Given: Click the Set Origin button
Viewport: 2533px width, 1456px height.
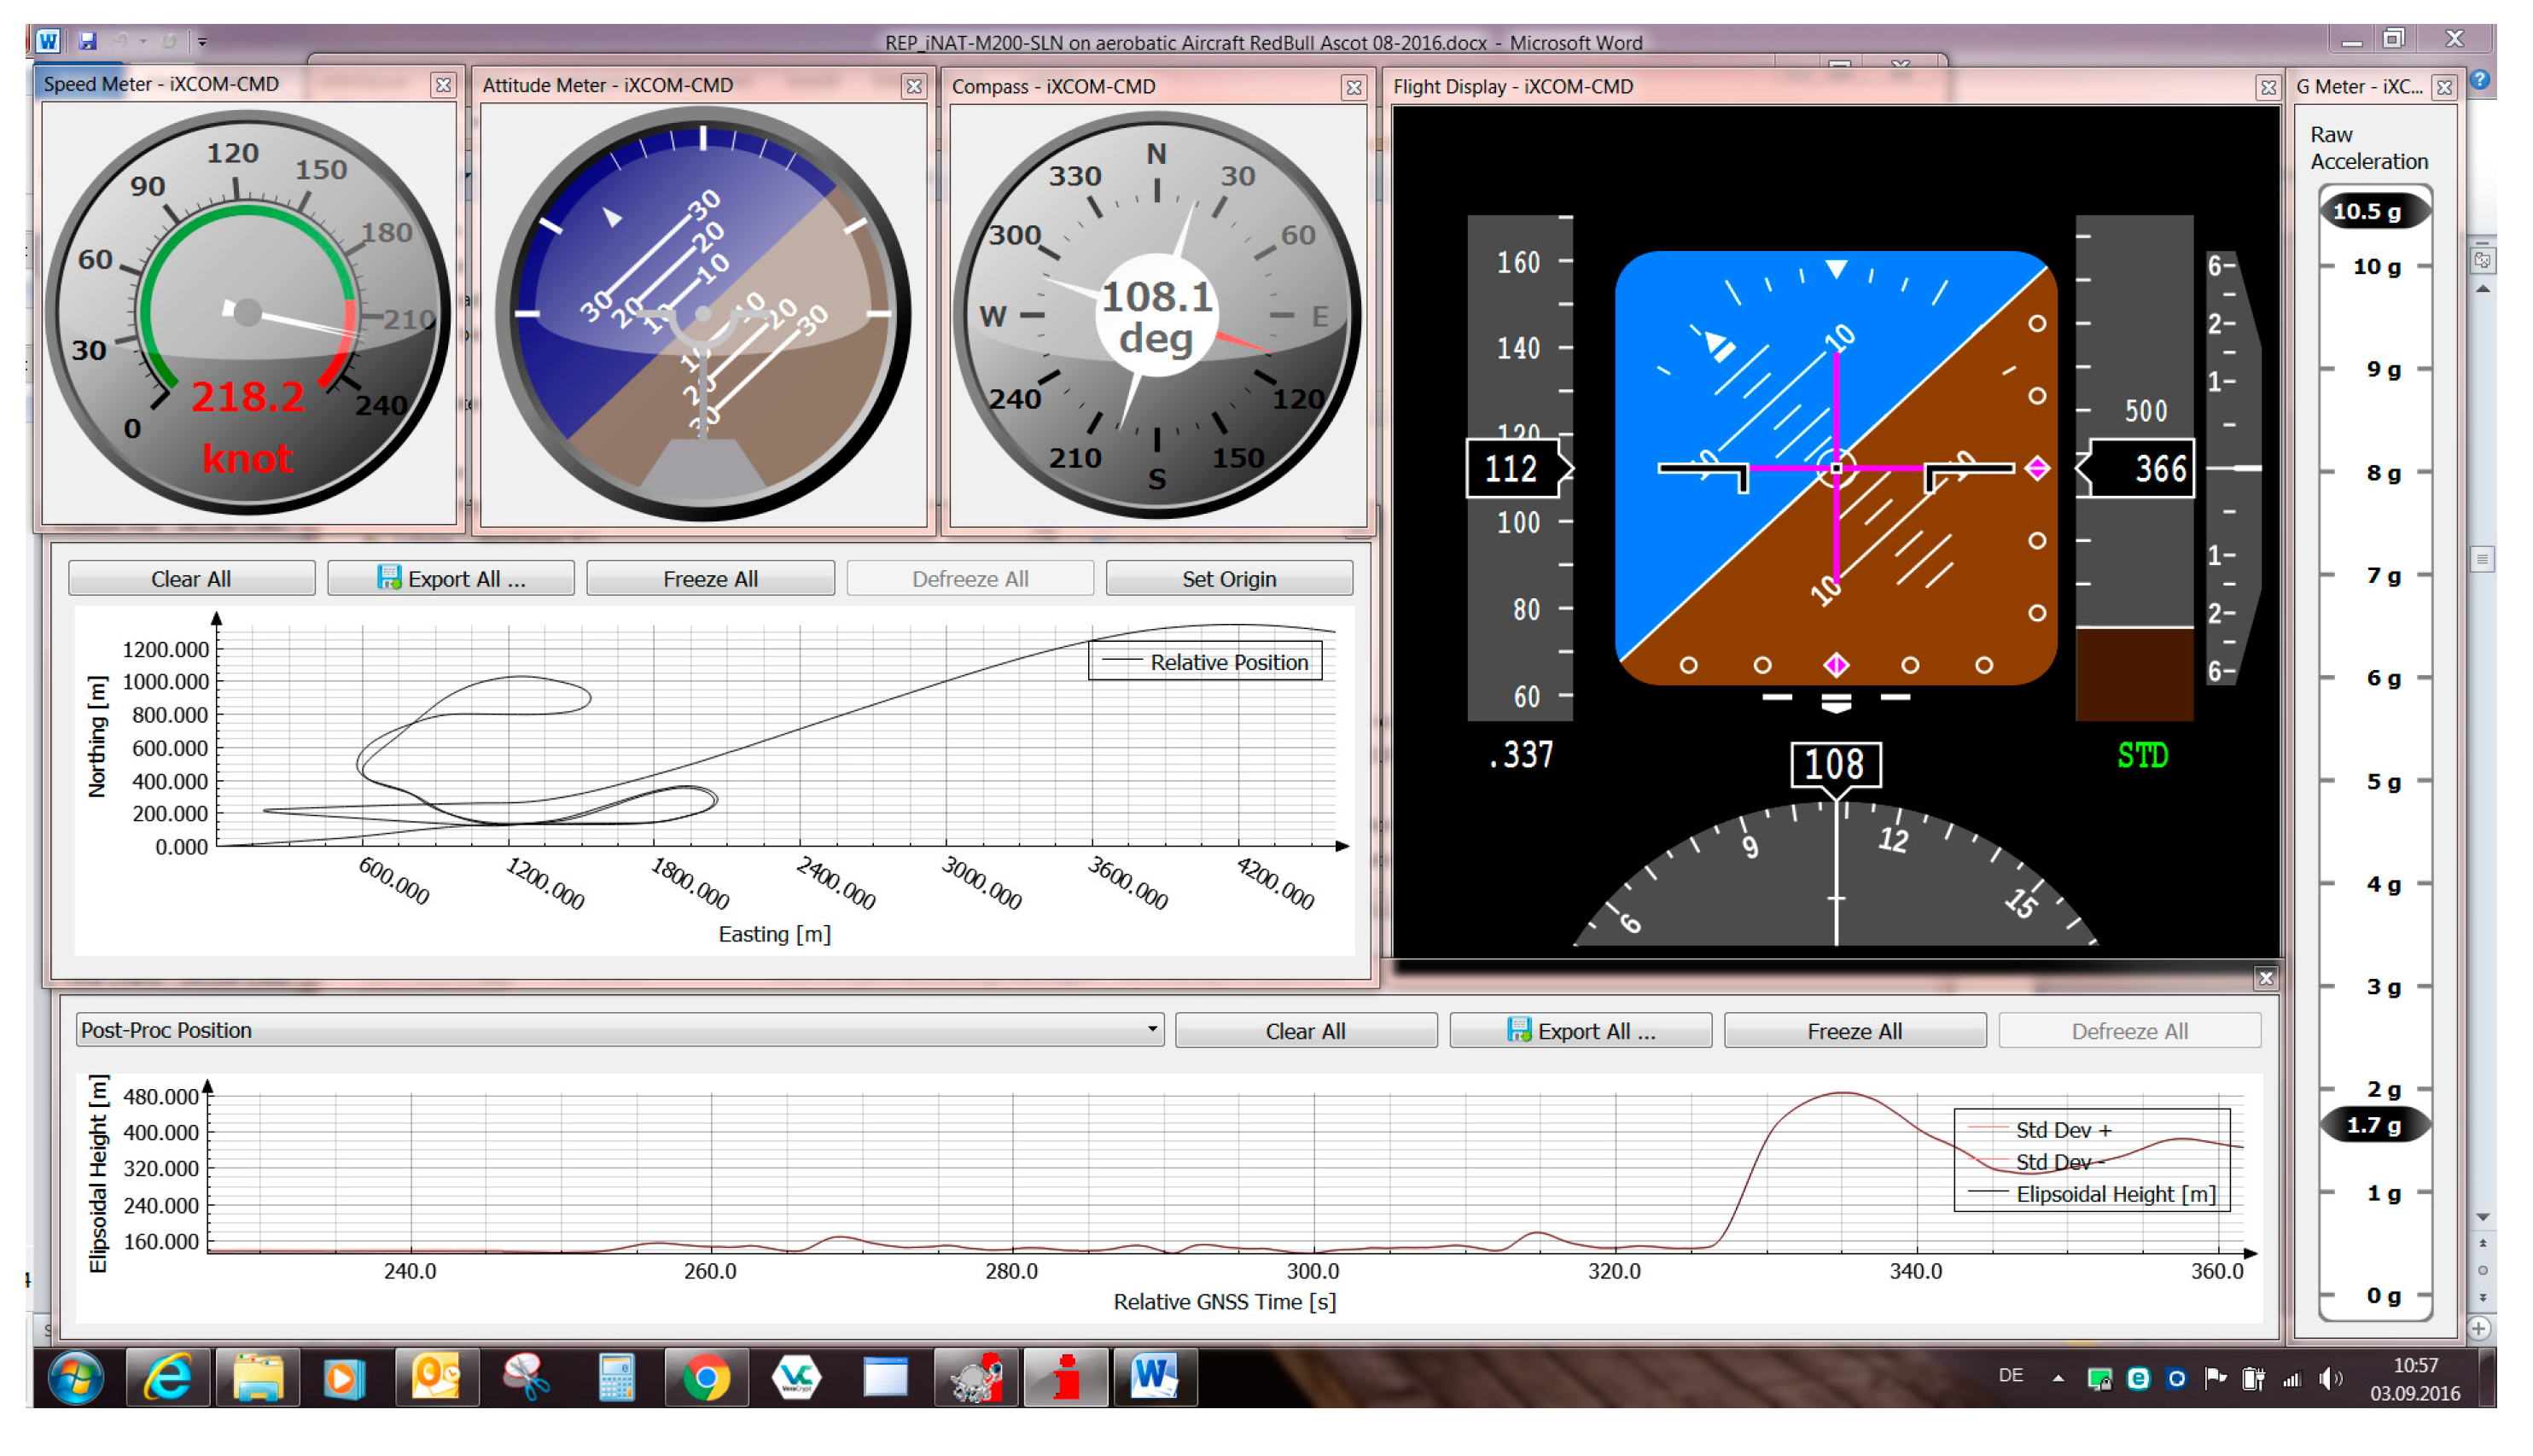Looking at the screenshot, I should point(1229,579).
